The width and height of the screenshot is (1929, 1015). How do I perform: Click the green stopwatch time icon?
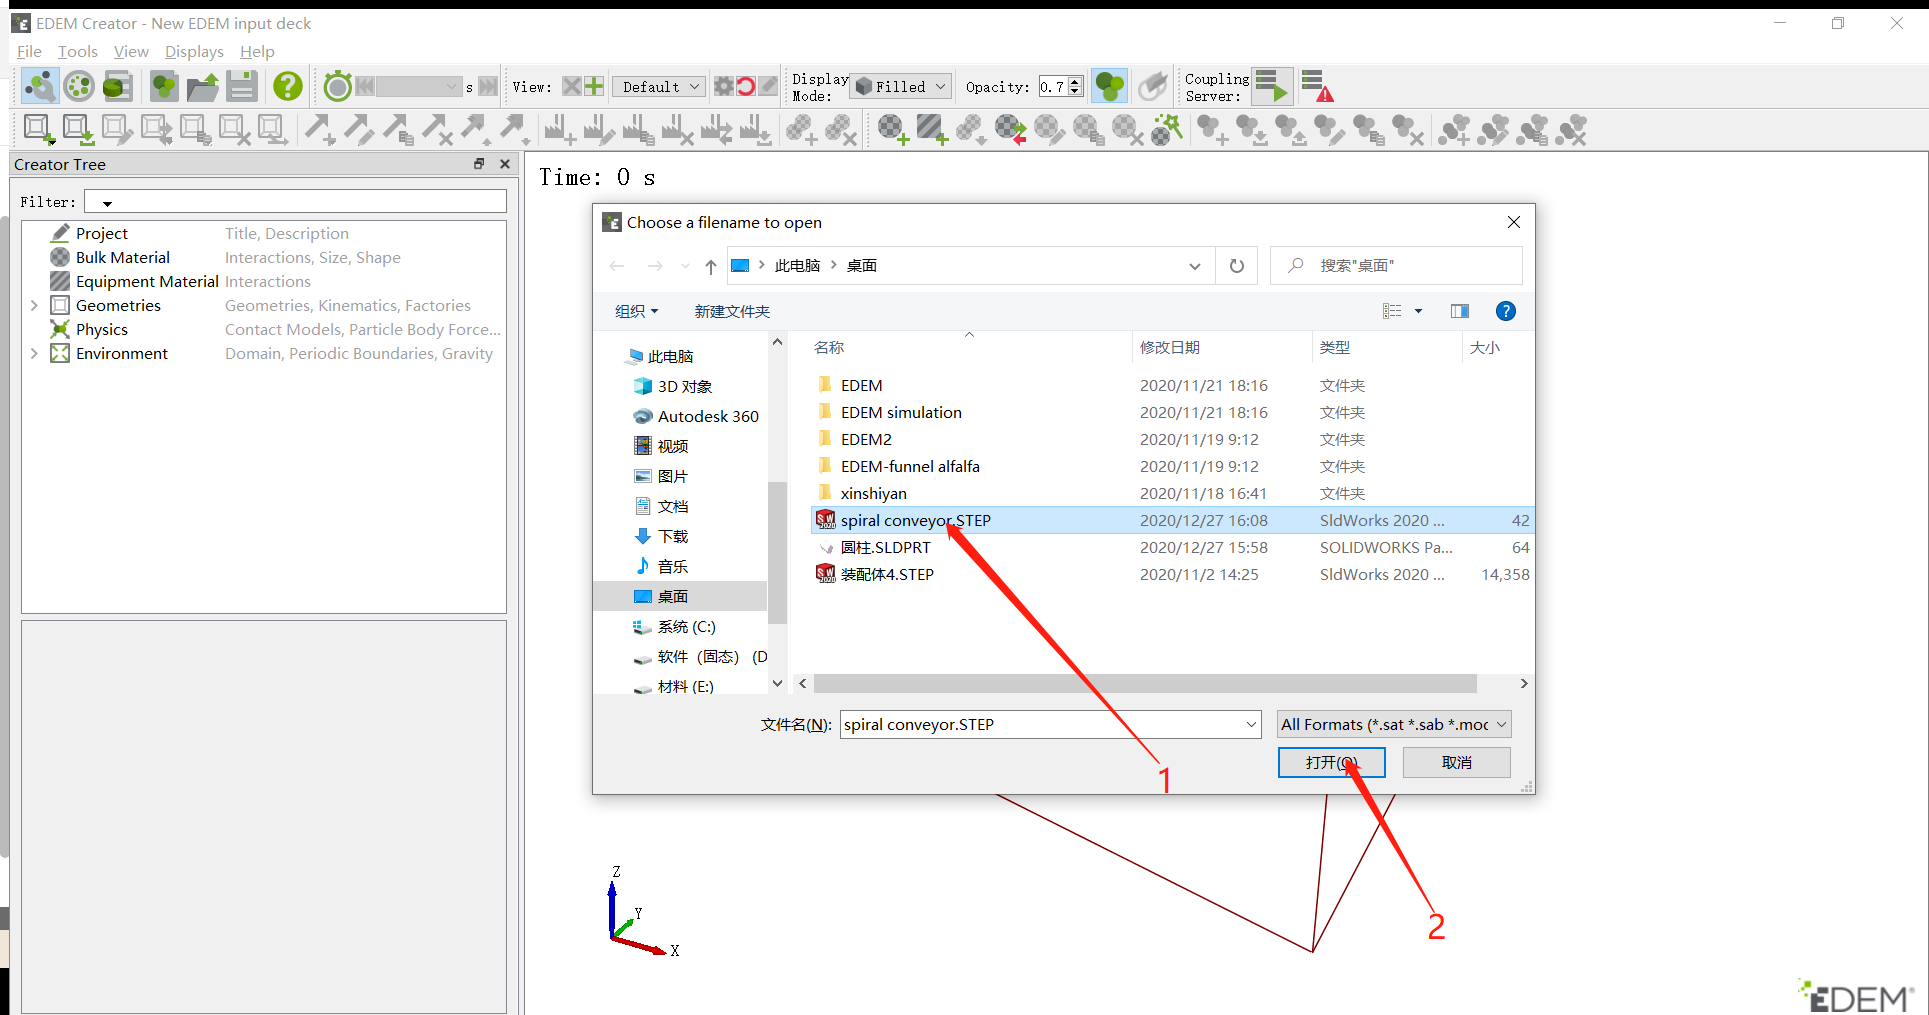point(338,87)
